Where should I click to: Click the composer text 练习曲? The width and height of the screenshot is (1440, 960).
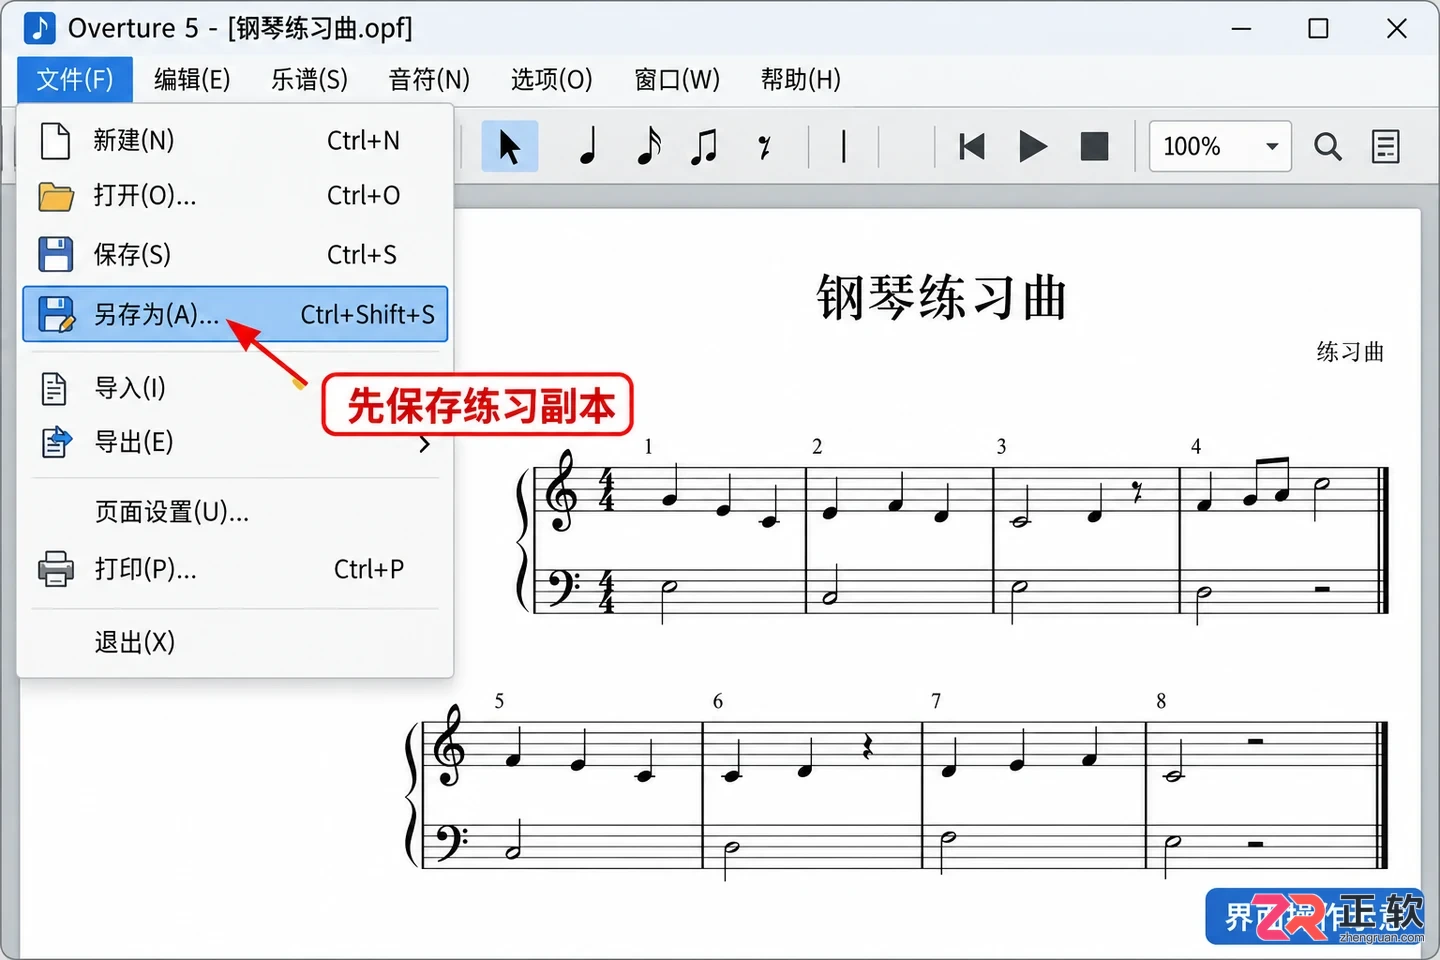1350,352
